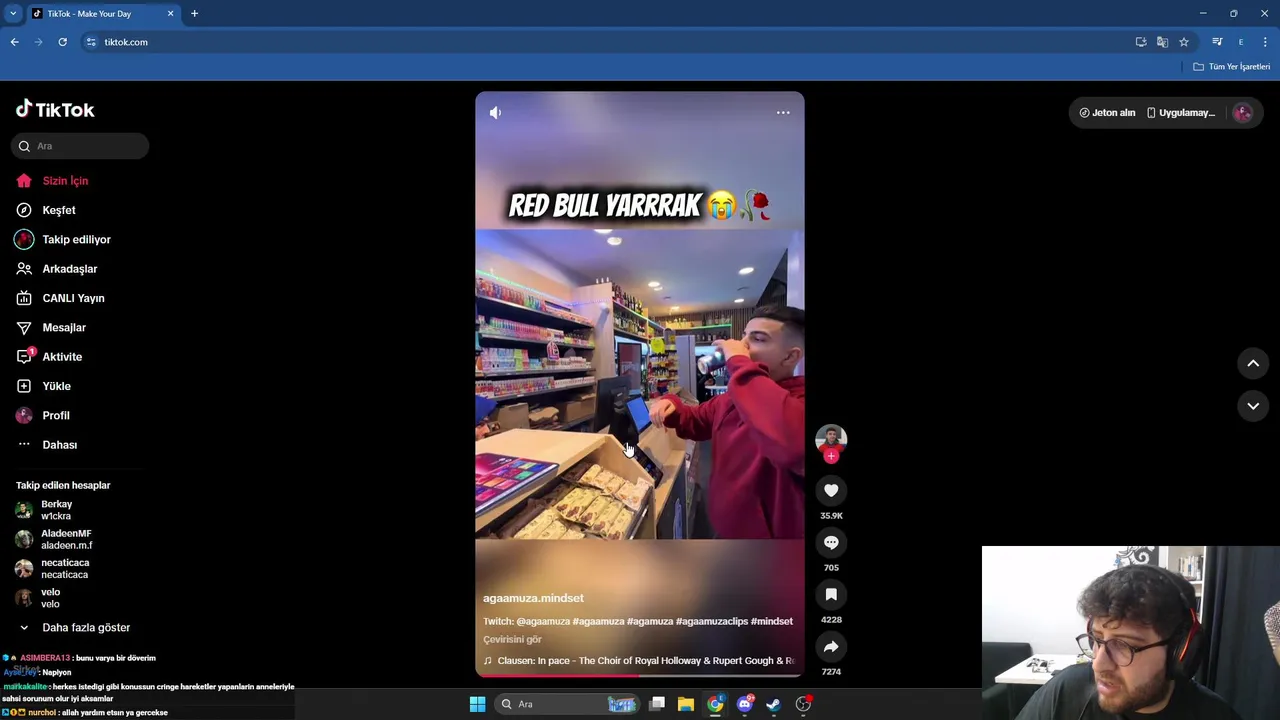This screenshot has width=1280, height=720.
Task: Open the comments bubble showing 705
Action: pyautogui.click(x=831, y=542)
